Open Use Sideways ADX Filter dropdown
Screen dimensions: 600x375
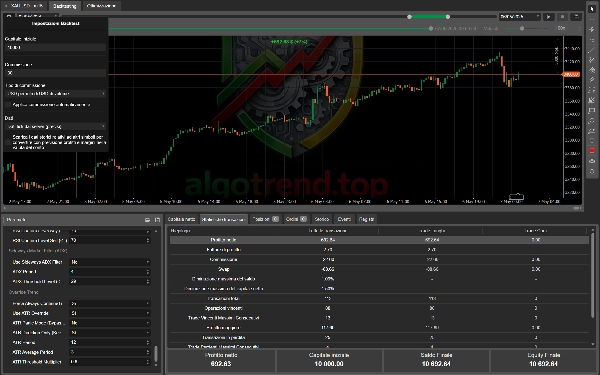coord(110,262)
